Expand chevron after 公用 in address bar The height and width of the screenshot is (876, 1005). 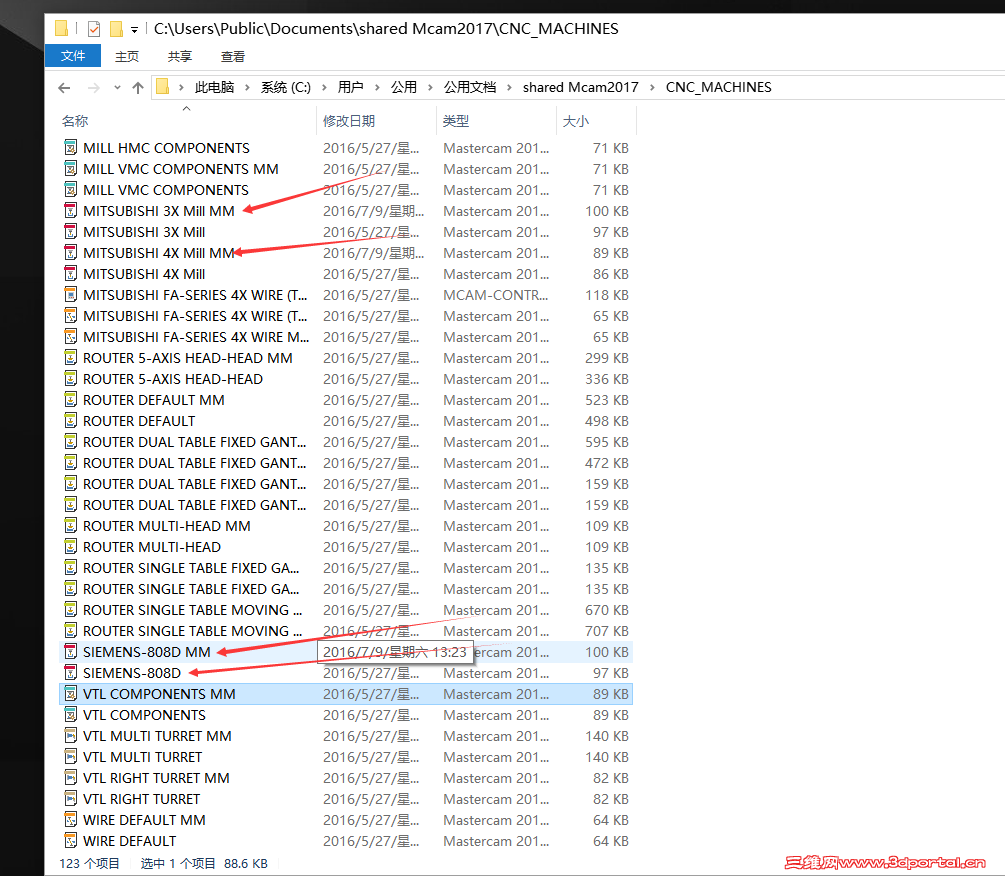[430, 88]
